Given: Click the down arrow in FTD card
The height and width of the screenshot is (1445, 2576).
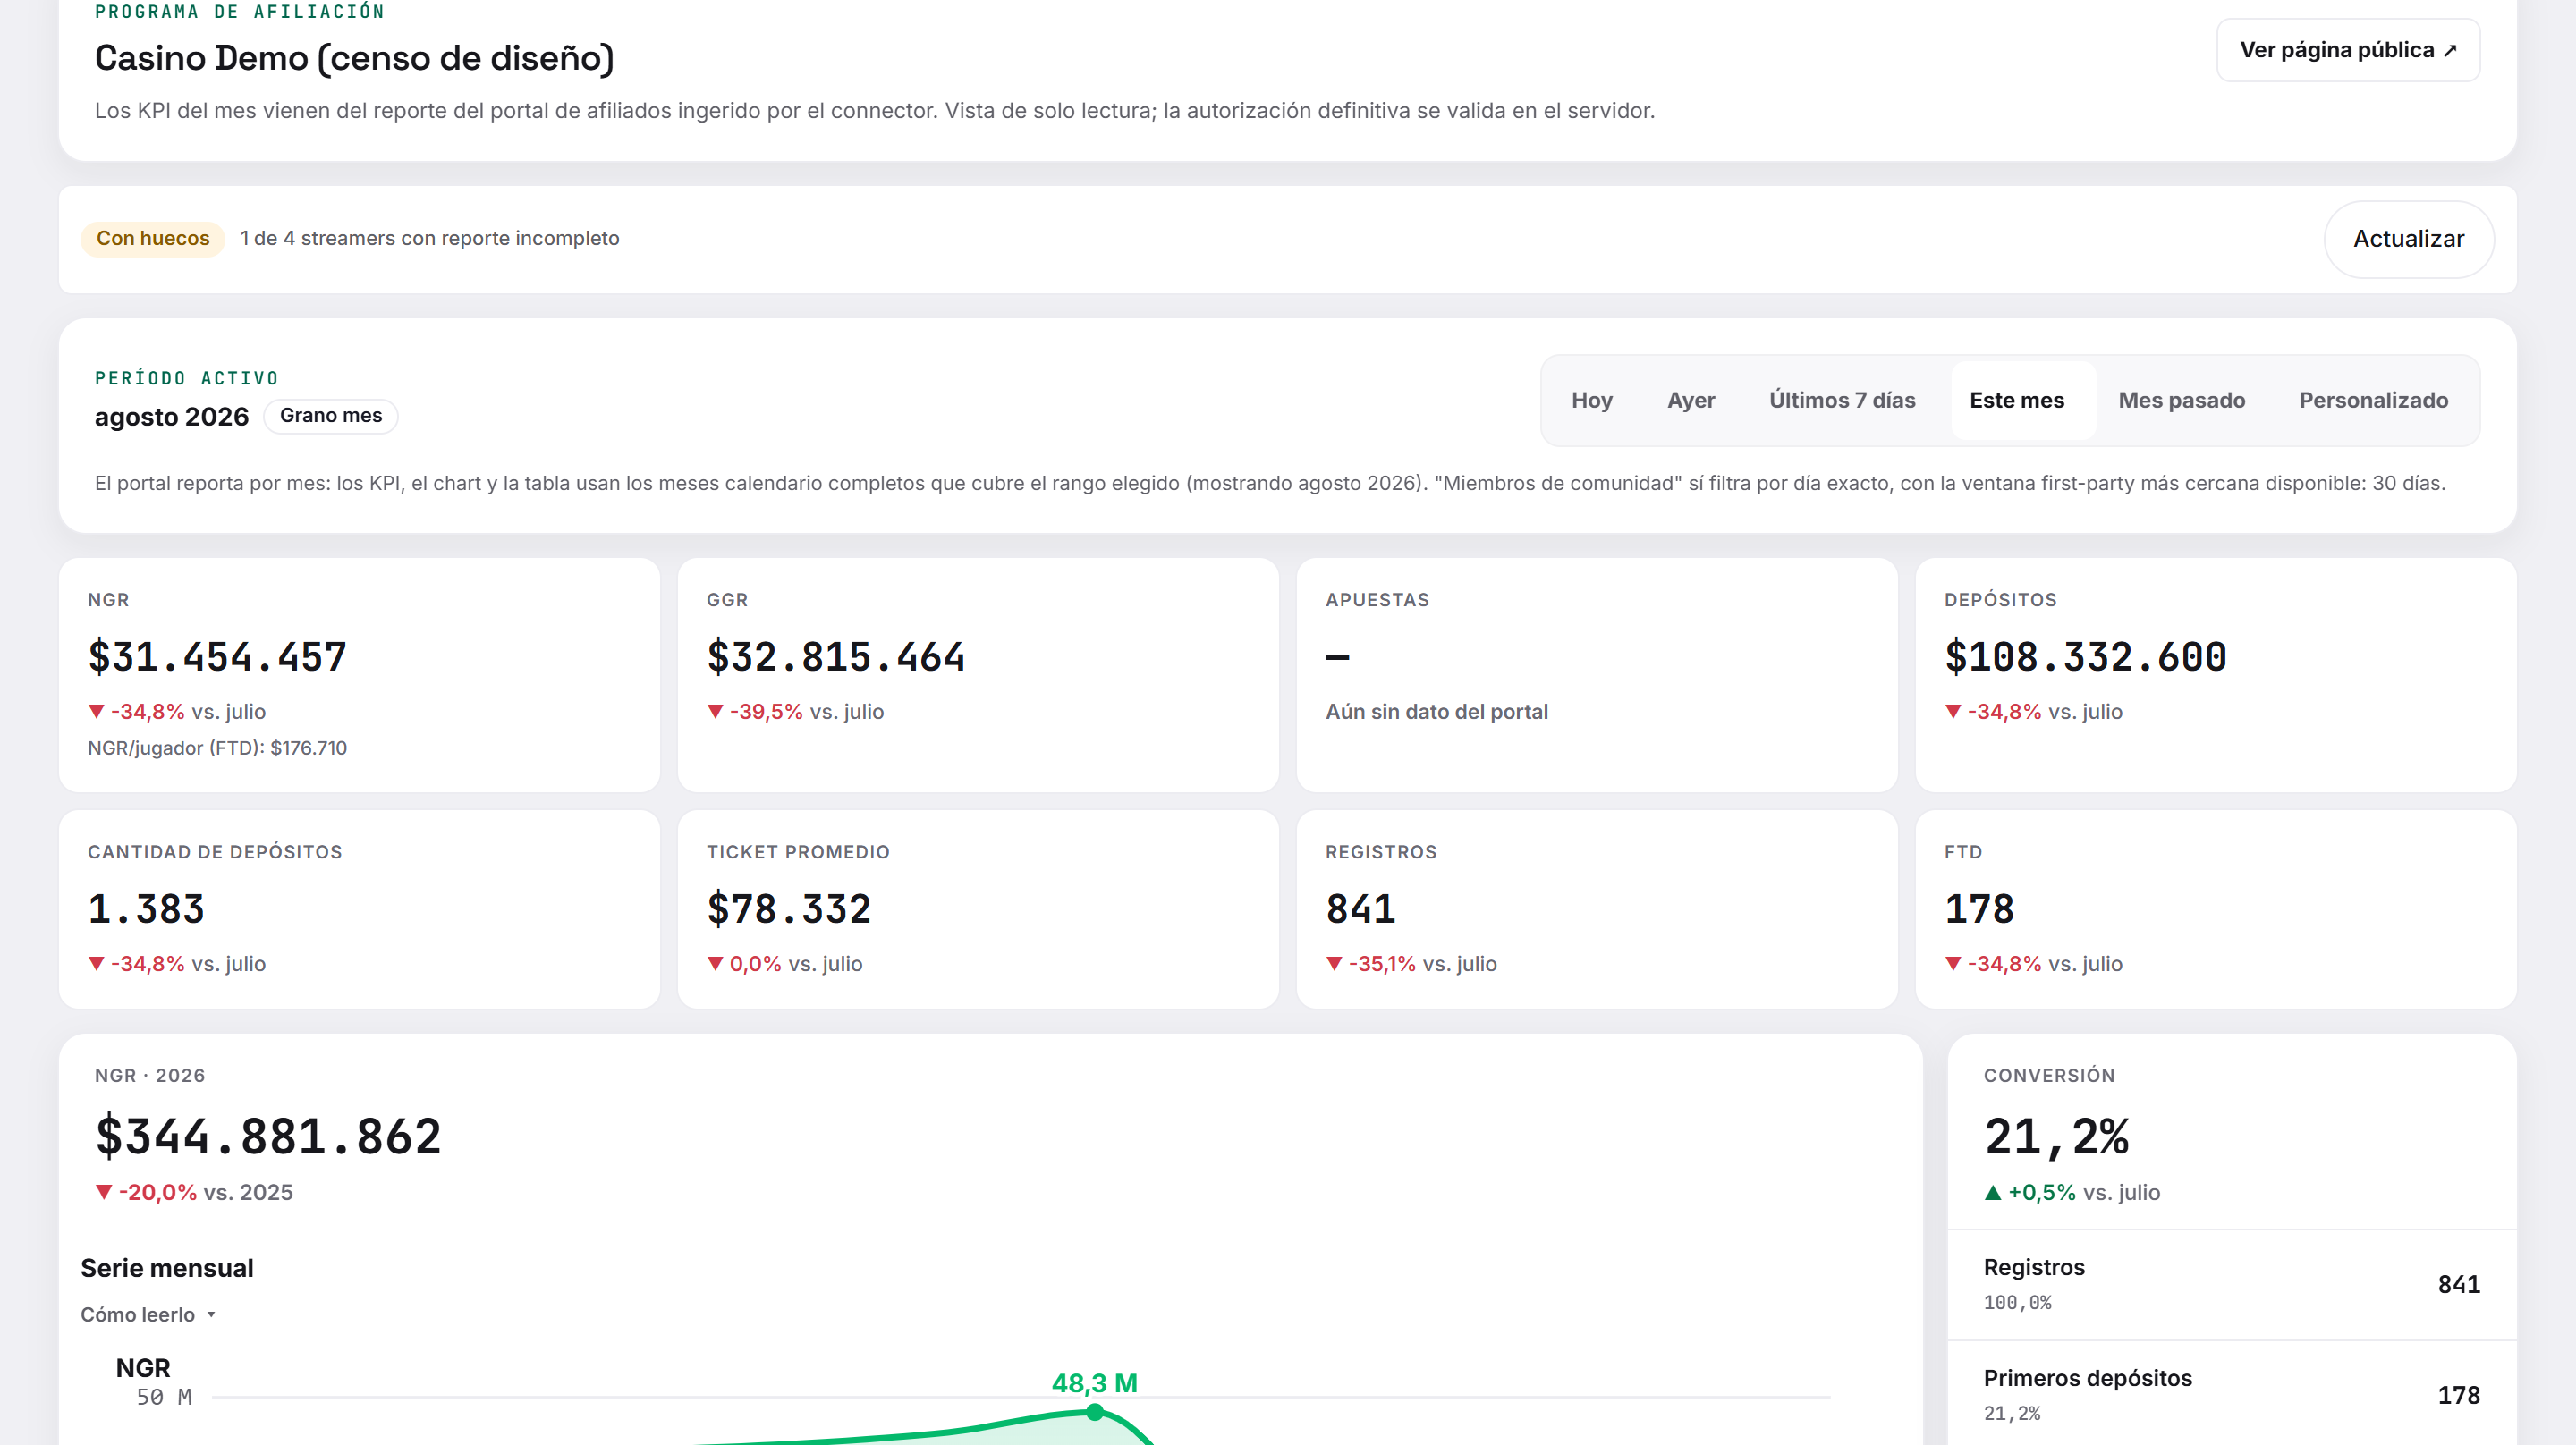Looking at the screenshot, I should 1953,964.
